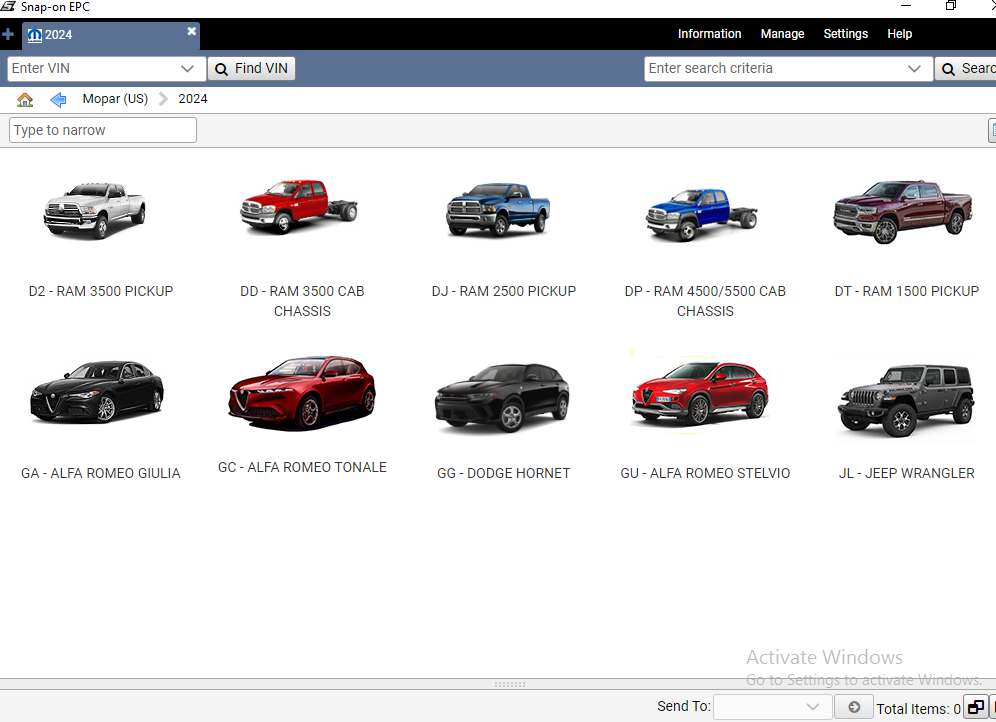
Task: Click the horizontal scrollbar at the bottom
Action: pos(510,684)
